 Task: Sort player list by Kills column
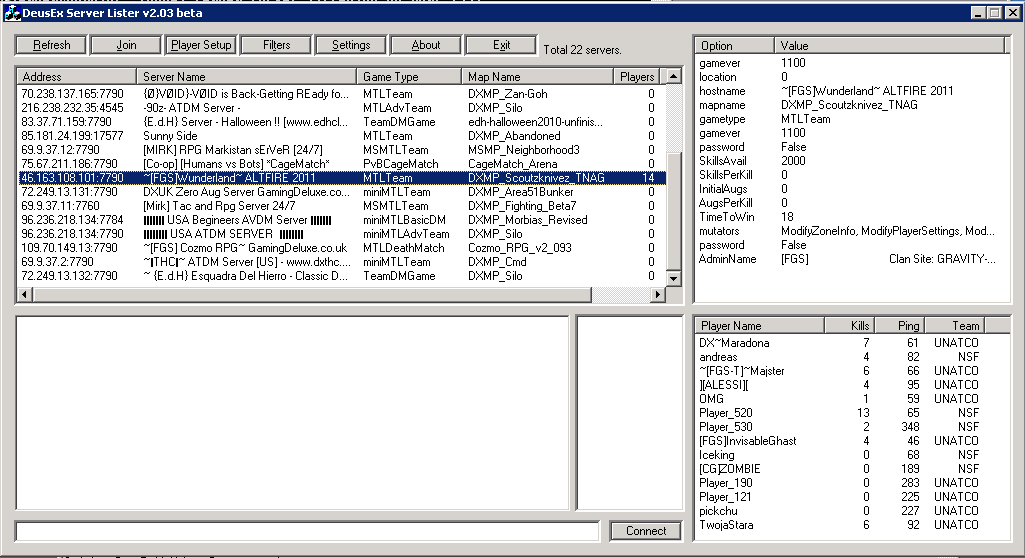click(848, 326)
